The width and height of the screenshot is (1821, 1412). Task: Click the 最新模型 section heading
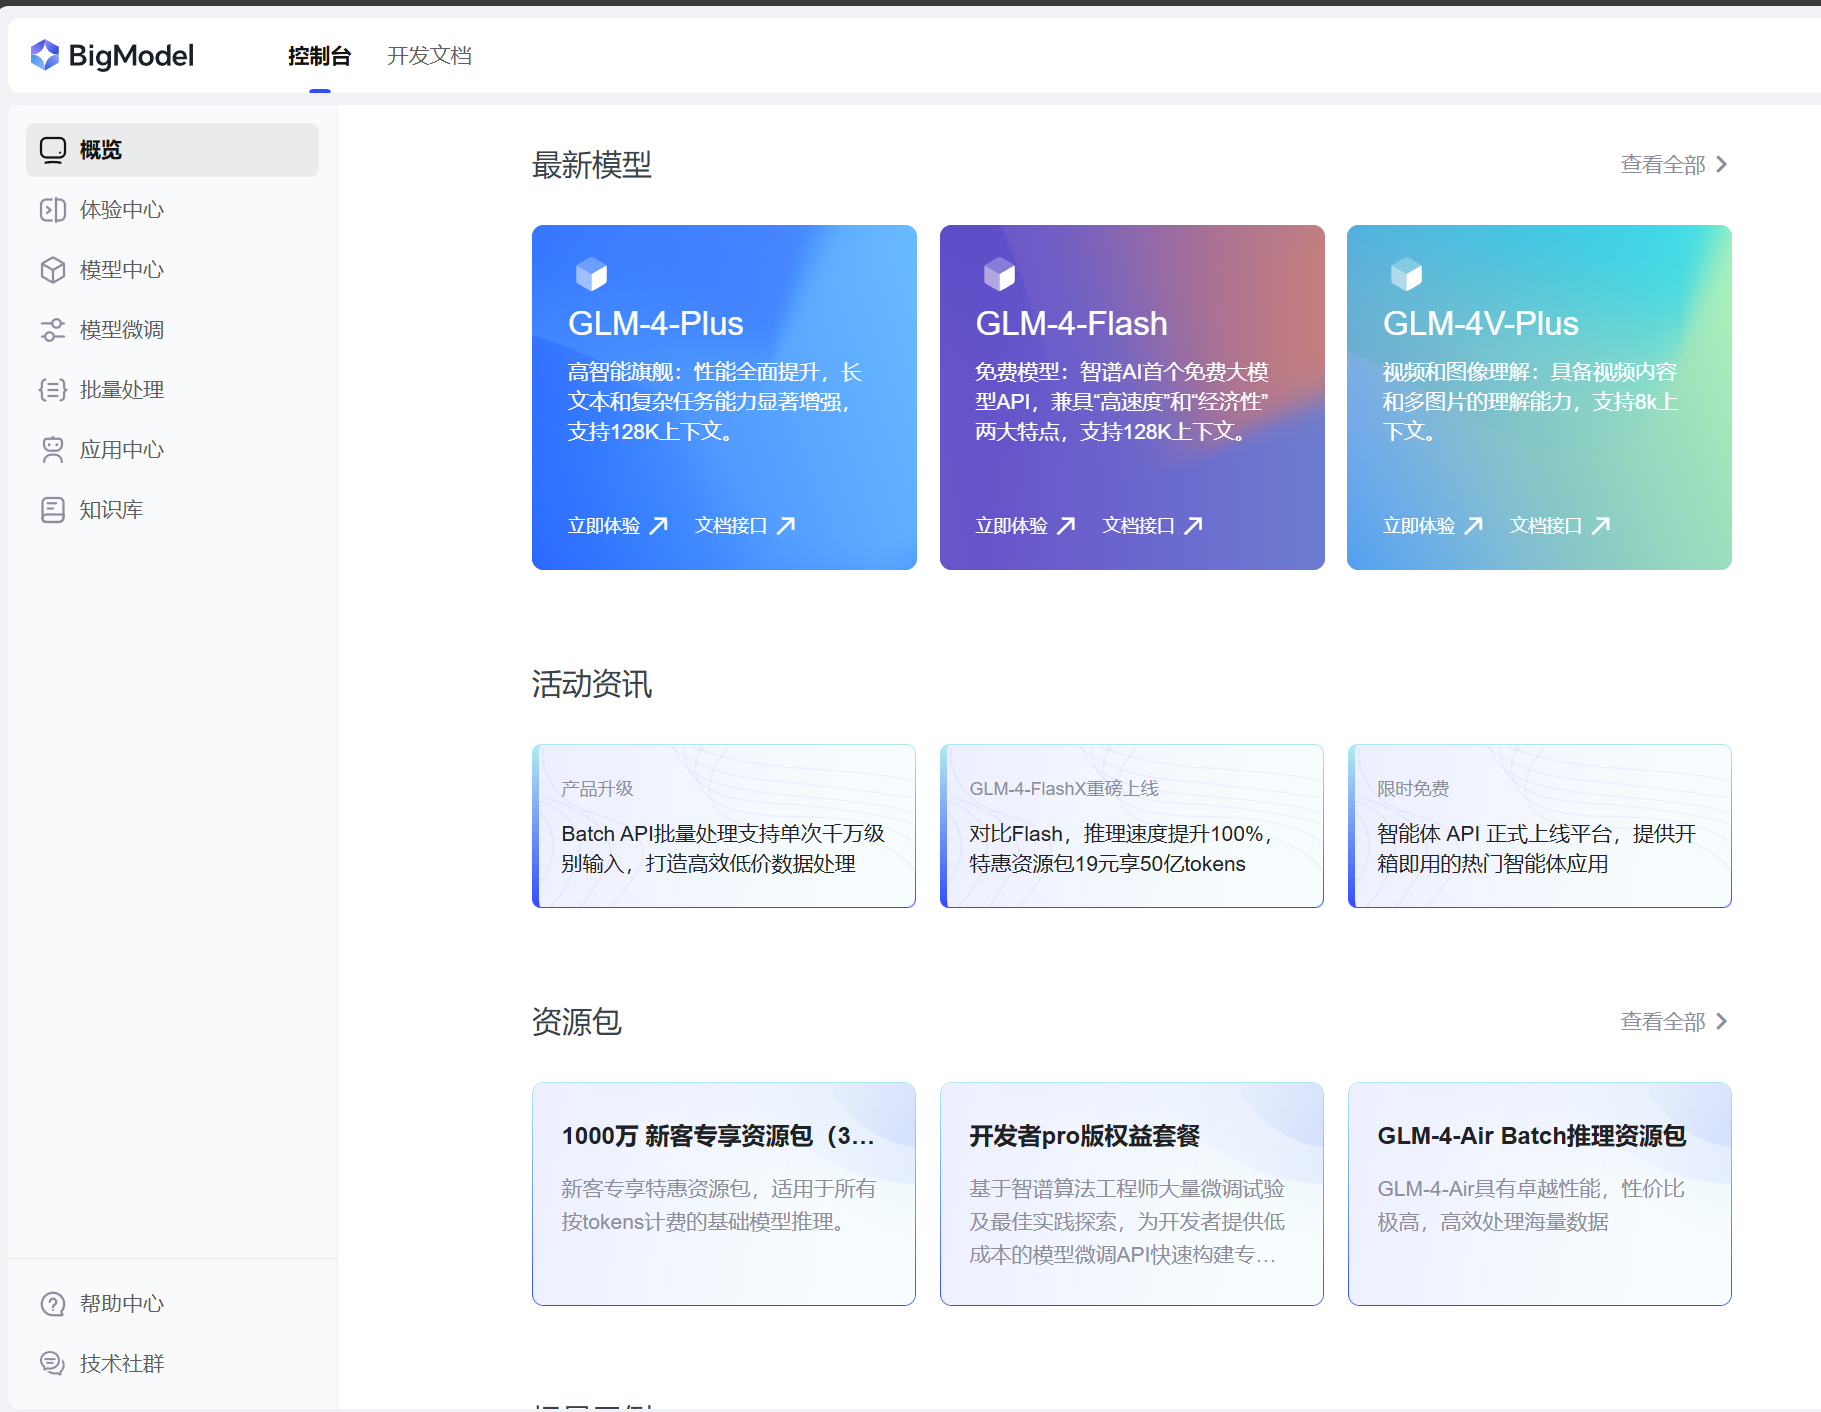click(x=592, y=165)
